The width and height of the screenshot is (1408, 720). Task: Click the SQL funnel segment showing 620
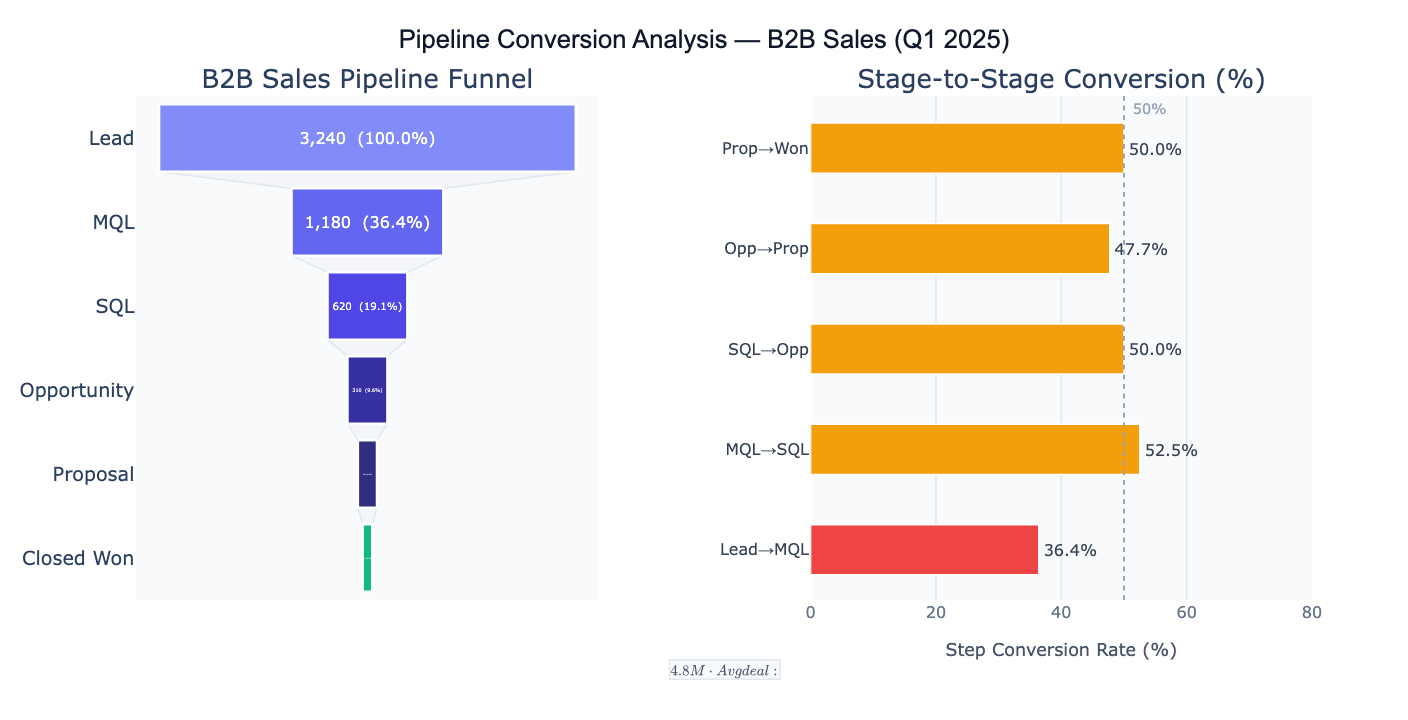click(x=367, y=306)
